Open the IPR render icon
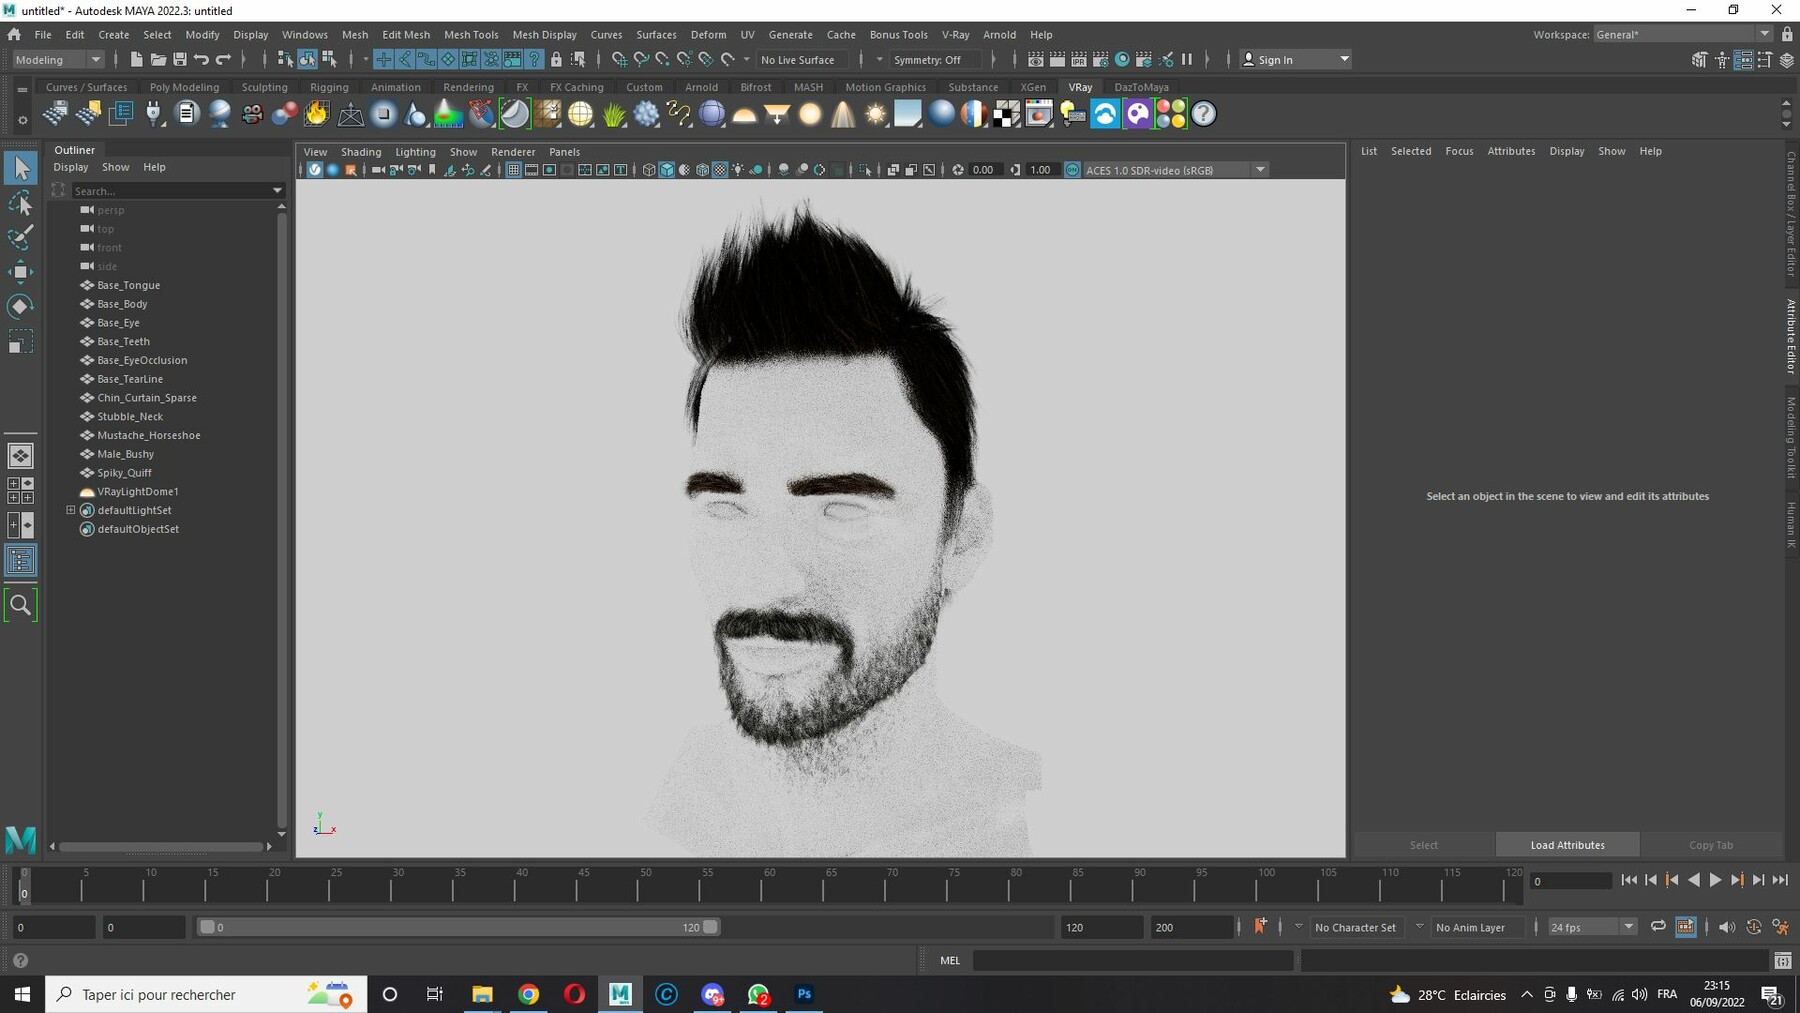Viewport: 1800px width, 1013px height. tap(1079, 60)
